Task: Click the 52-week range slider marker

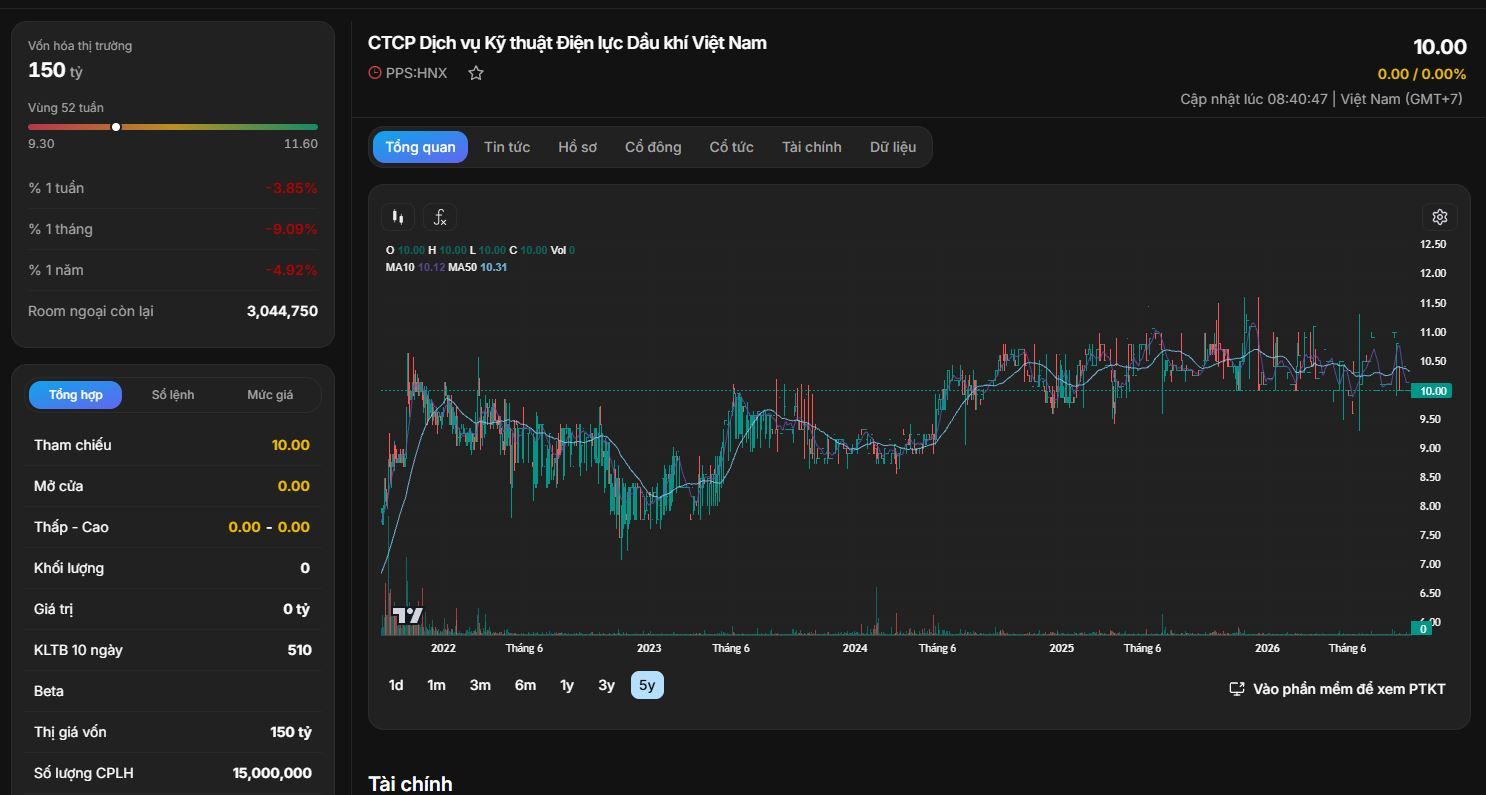Action: pyautogui.click(x=116, y=127)
